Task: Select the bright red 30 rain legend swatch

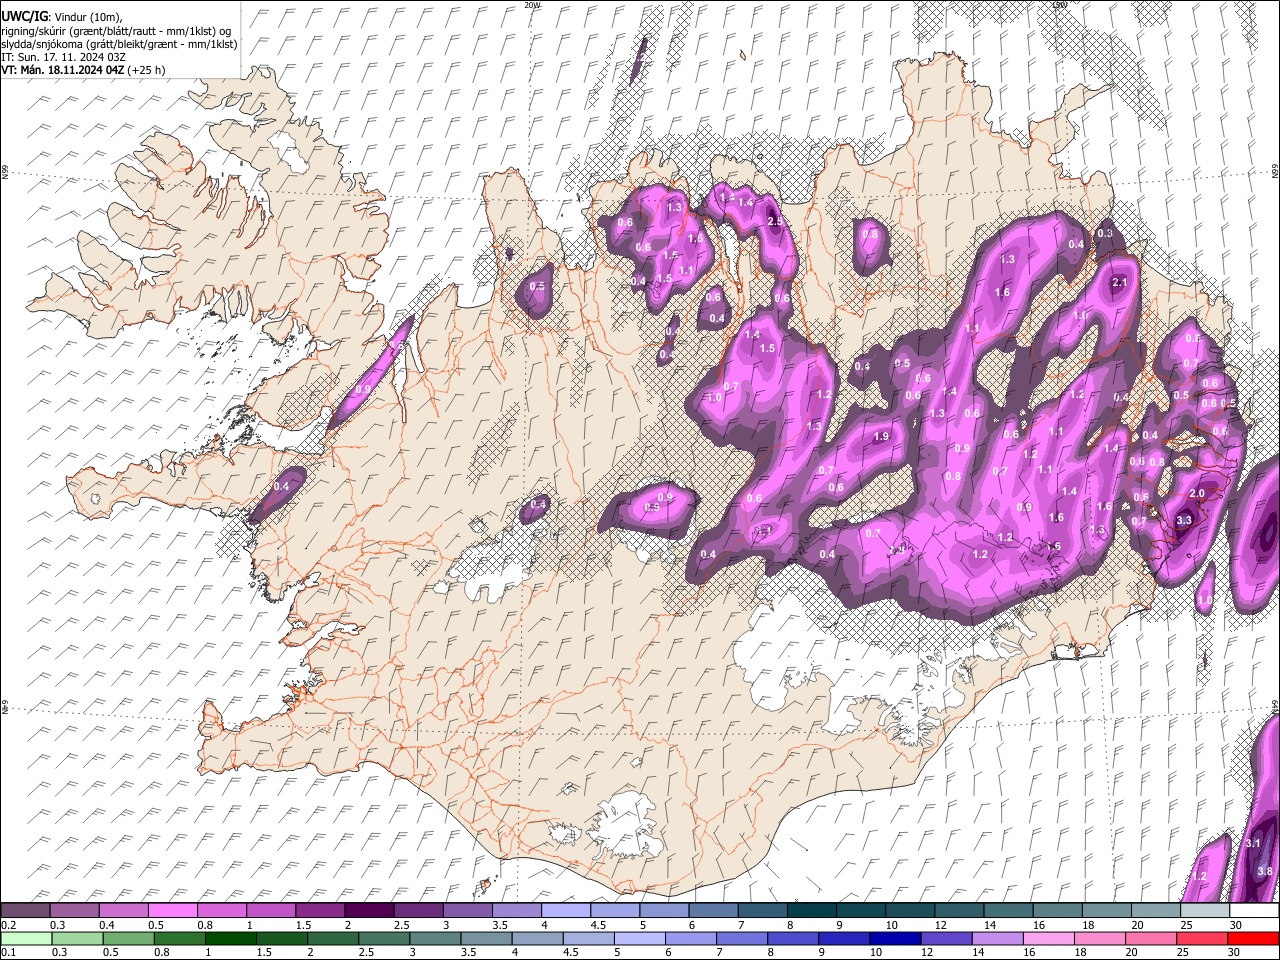Action: click(x=1254, y=938)
